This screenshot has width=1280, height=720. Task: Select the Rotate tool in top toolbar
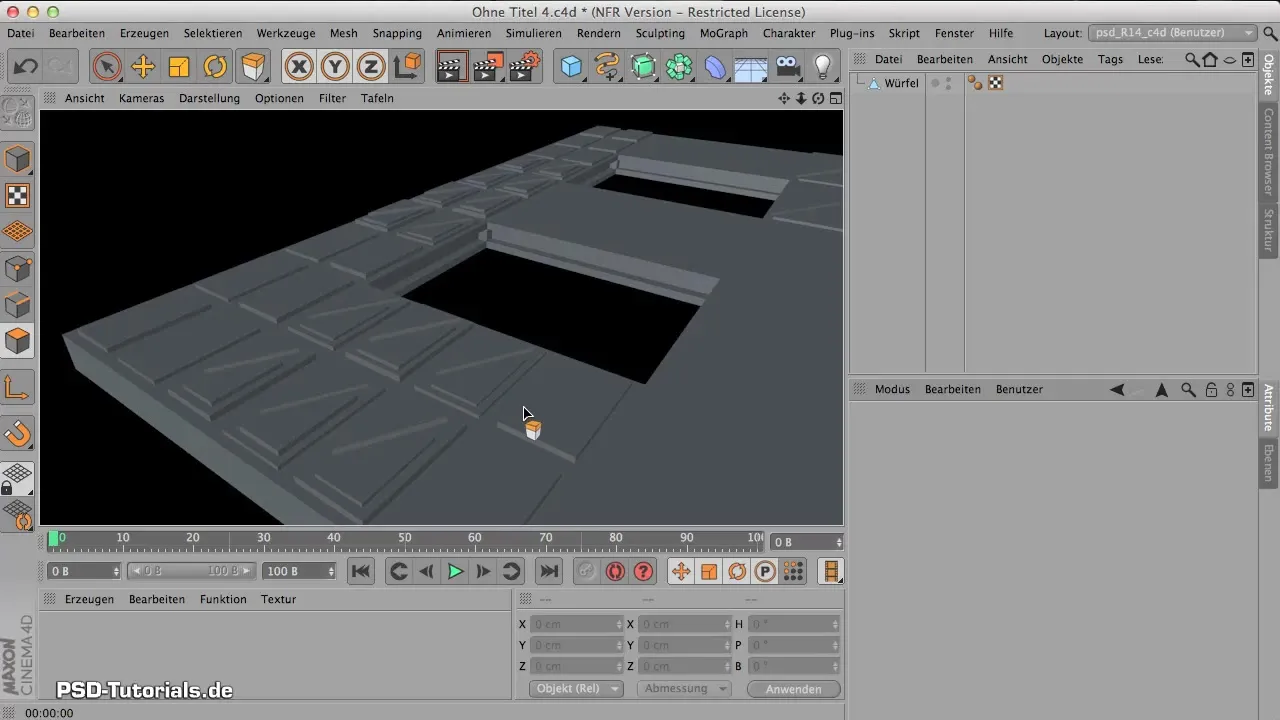tap(215, 67)
